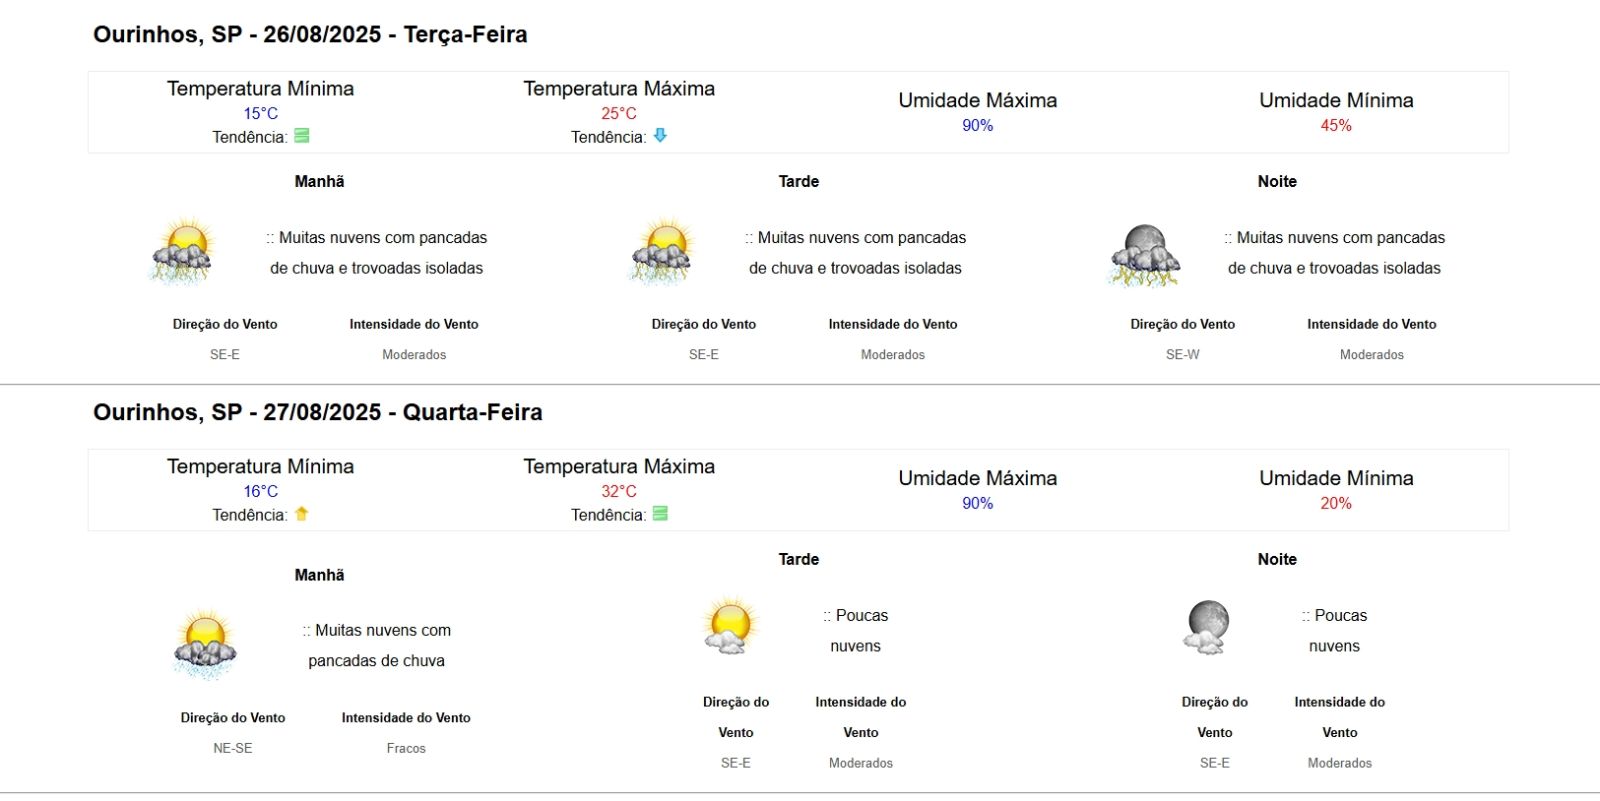Click the 45% minimum humidity value

click(x=1336, y=125)
